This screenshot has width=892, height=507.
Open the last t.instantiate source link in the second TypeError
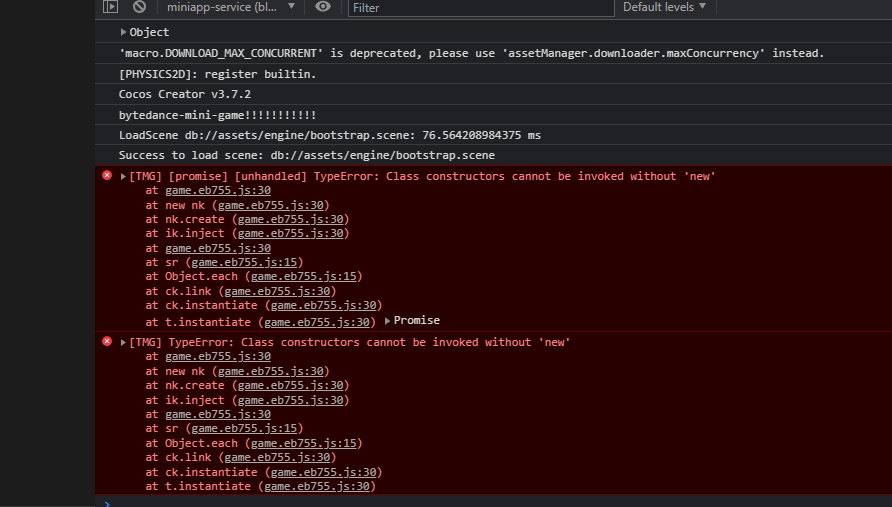coord(317,487)
